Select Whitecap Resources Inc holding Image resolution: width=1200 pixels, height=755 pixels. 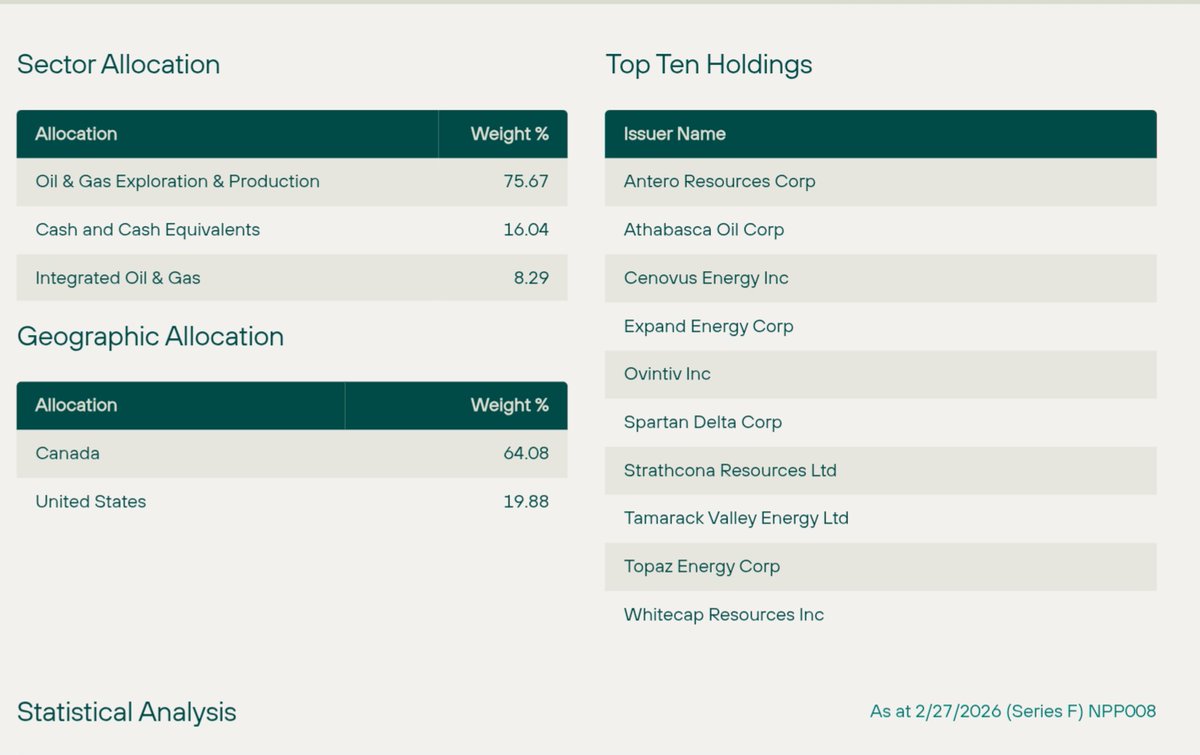pos(881,614)
